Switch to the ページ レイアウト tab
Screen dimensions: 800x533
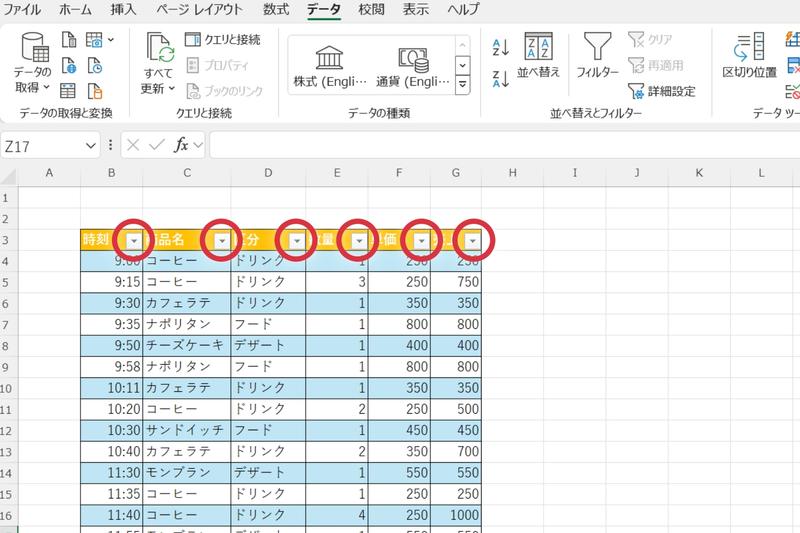click(x=199, y=9)
